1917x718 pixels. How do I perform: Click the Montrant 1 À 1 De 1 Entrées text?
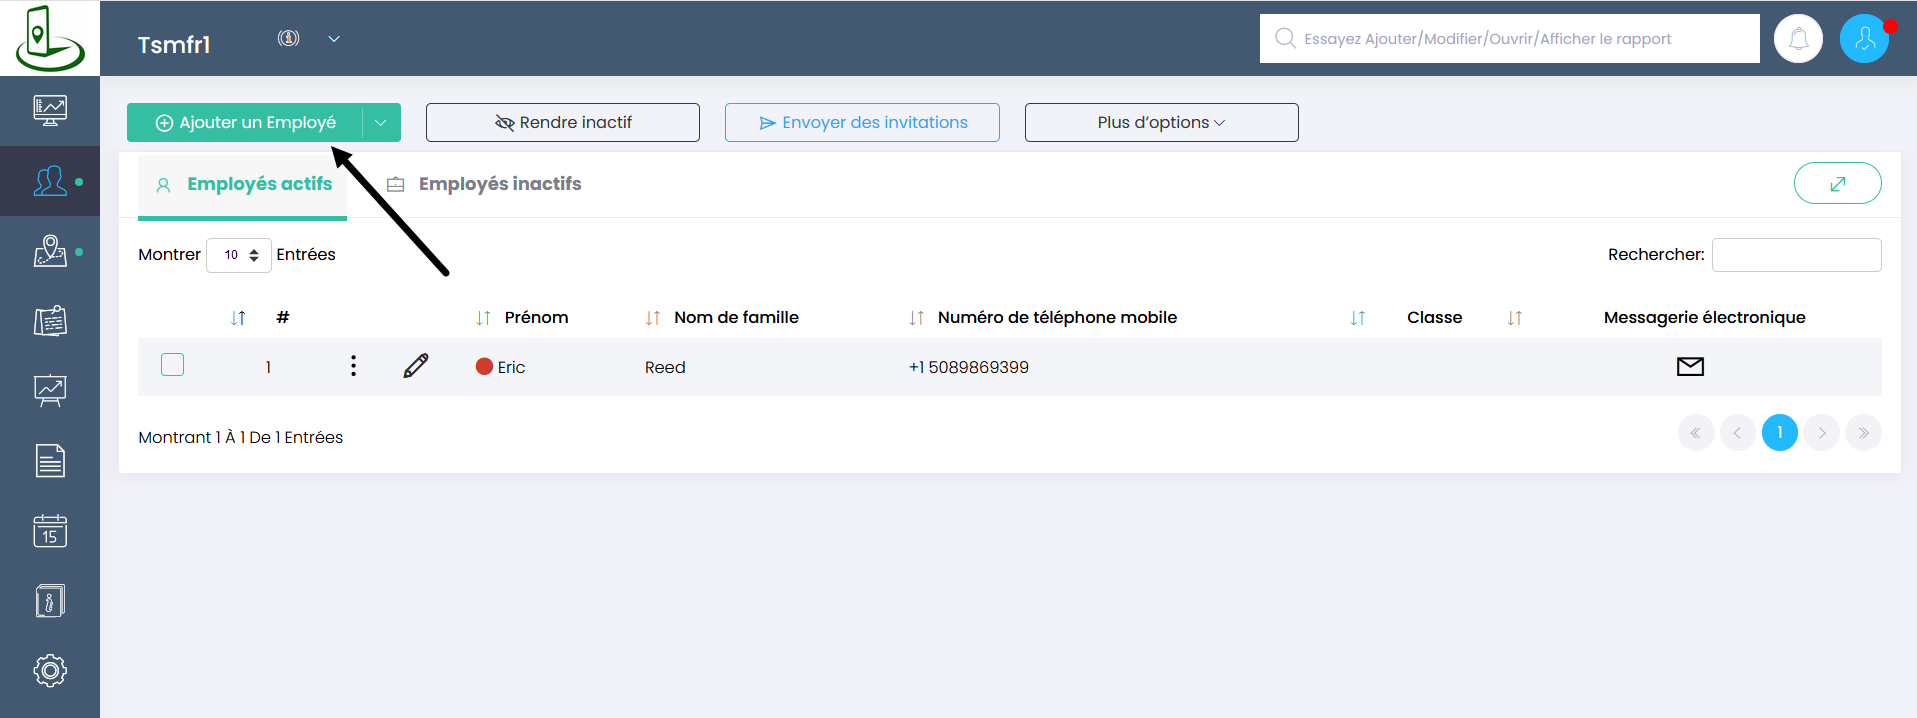coord(240,437)
